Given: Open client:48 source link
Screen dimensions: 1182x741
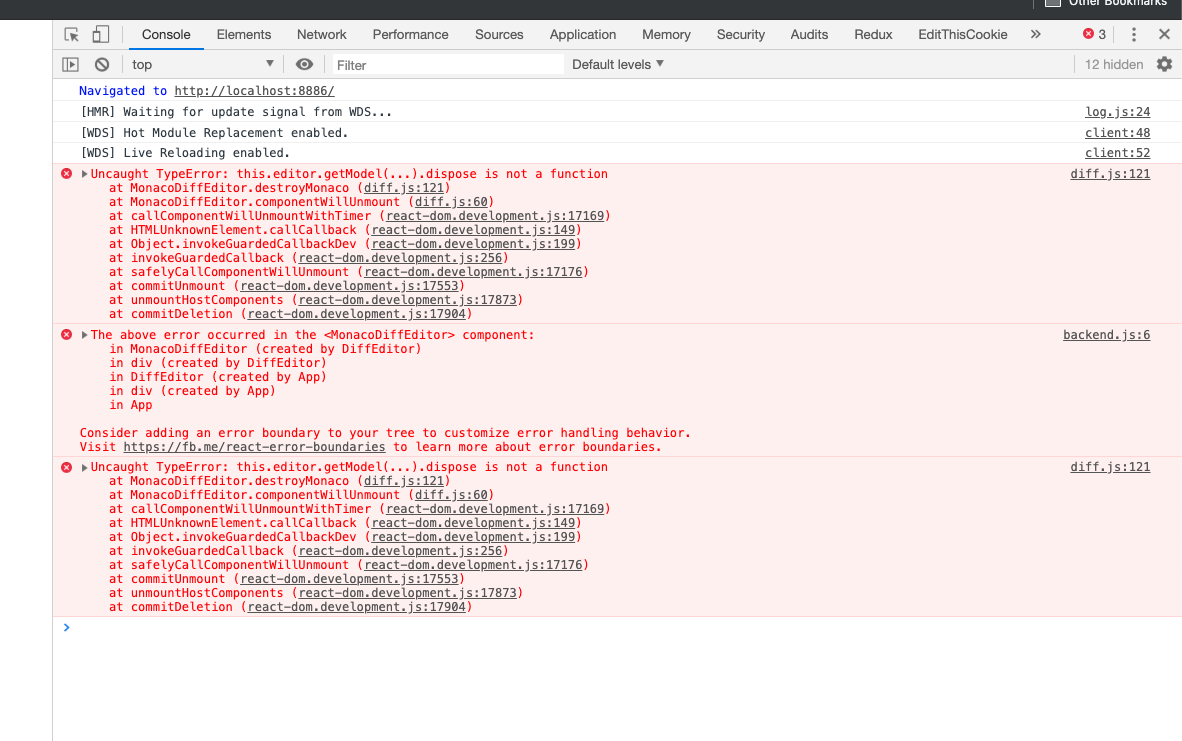Looking at the screenshot, I should click(x=1117, y=133).
